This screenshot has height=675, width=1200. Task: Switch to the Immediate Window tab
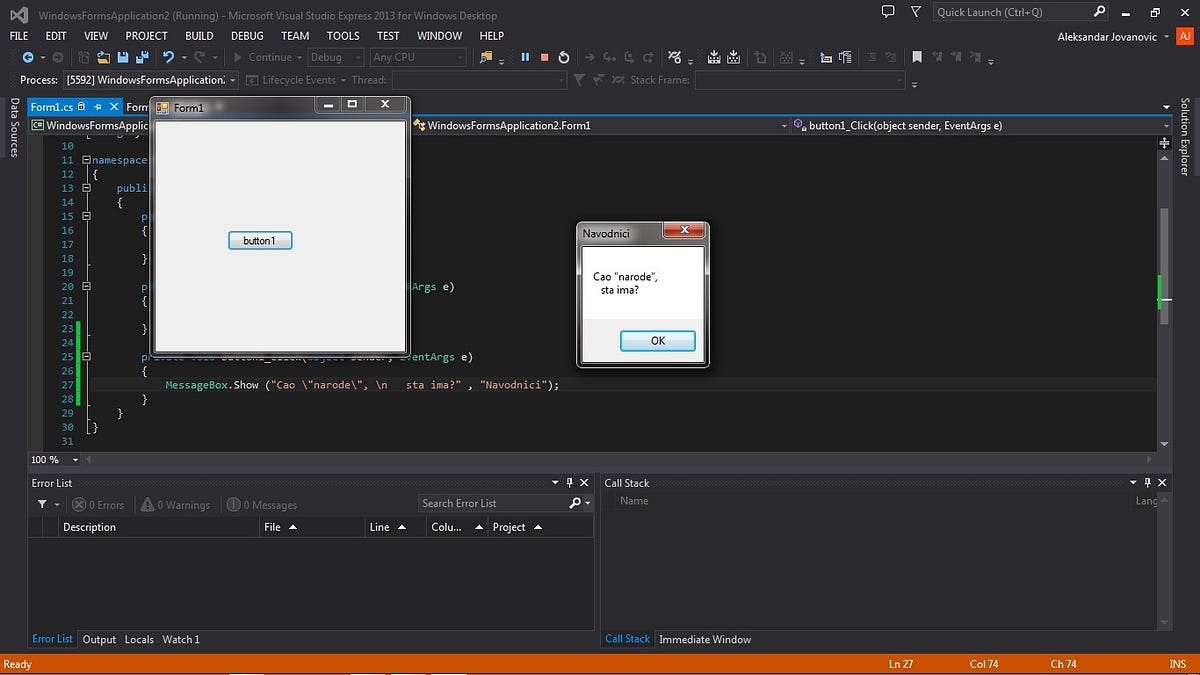[x=705, y=639]
